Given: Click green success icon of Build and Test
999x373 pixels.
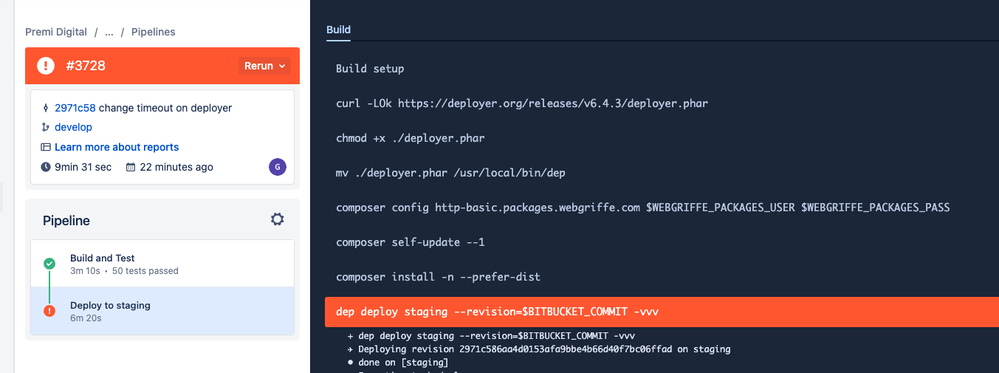Looking at the screenshot, I should tap(49, 263).
